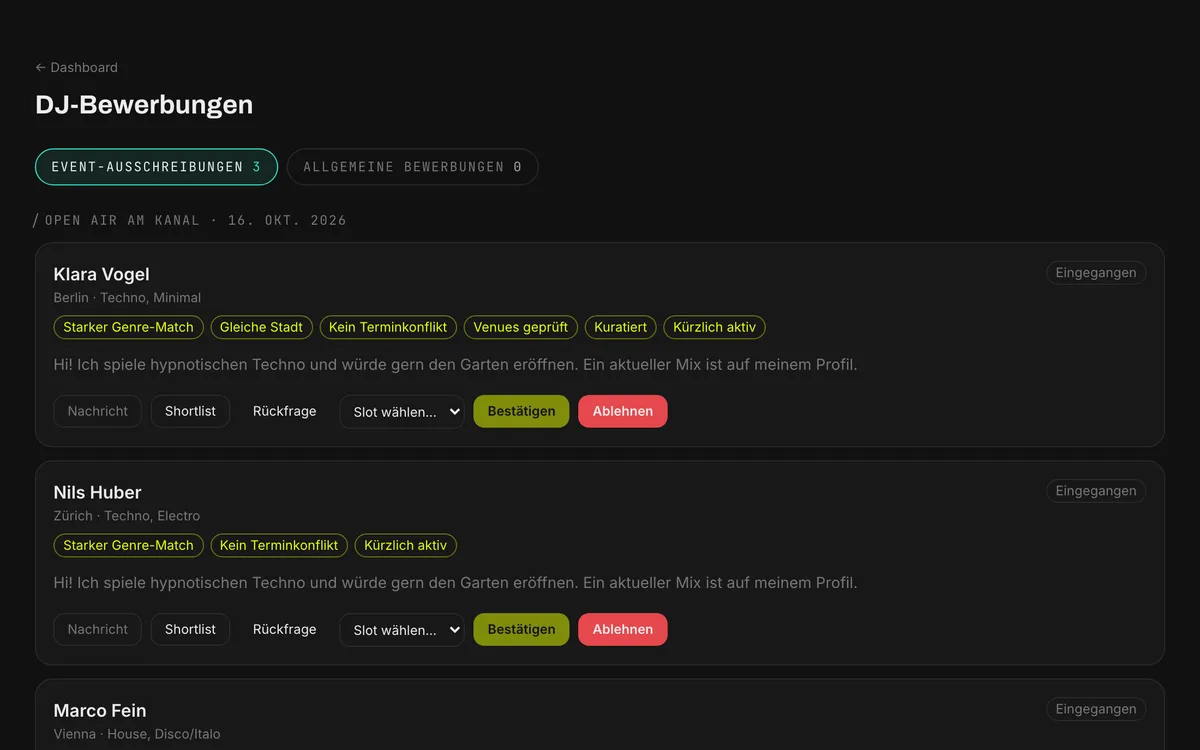Confirm Klara Vogel with Bestätigen
This screenshot has height=750, width=1200.
point(521,411)
